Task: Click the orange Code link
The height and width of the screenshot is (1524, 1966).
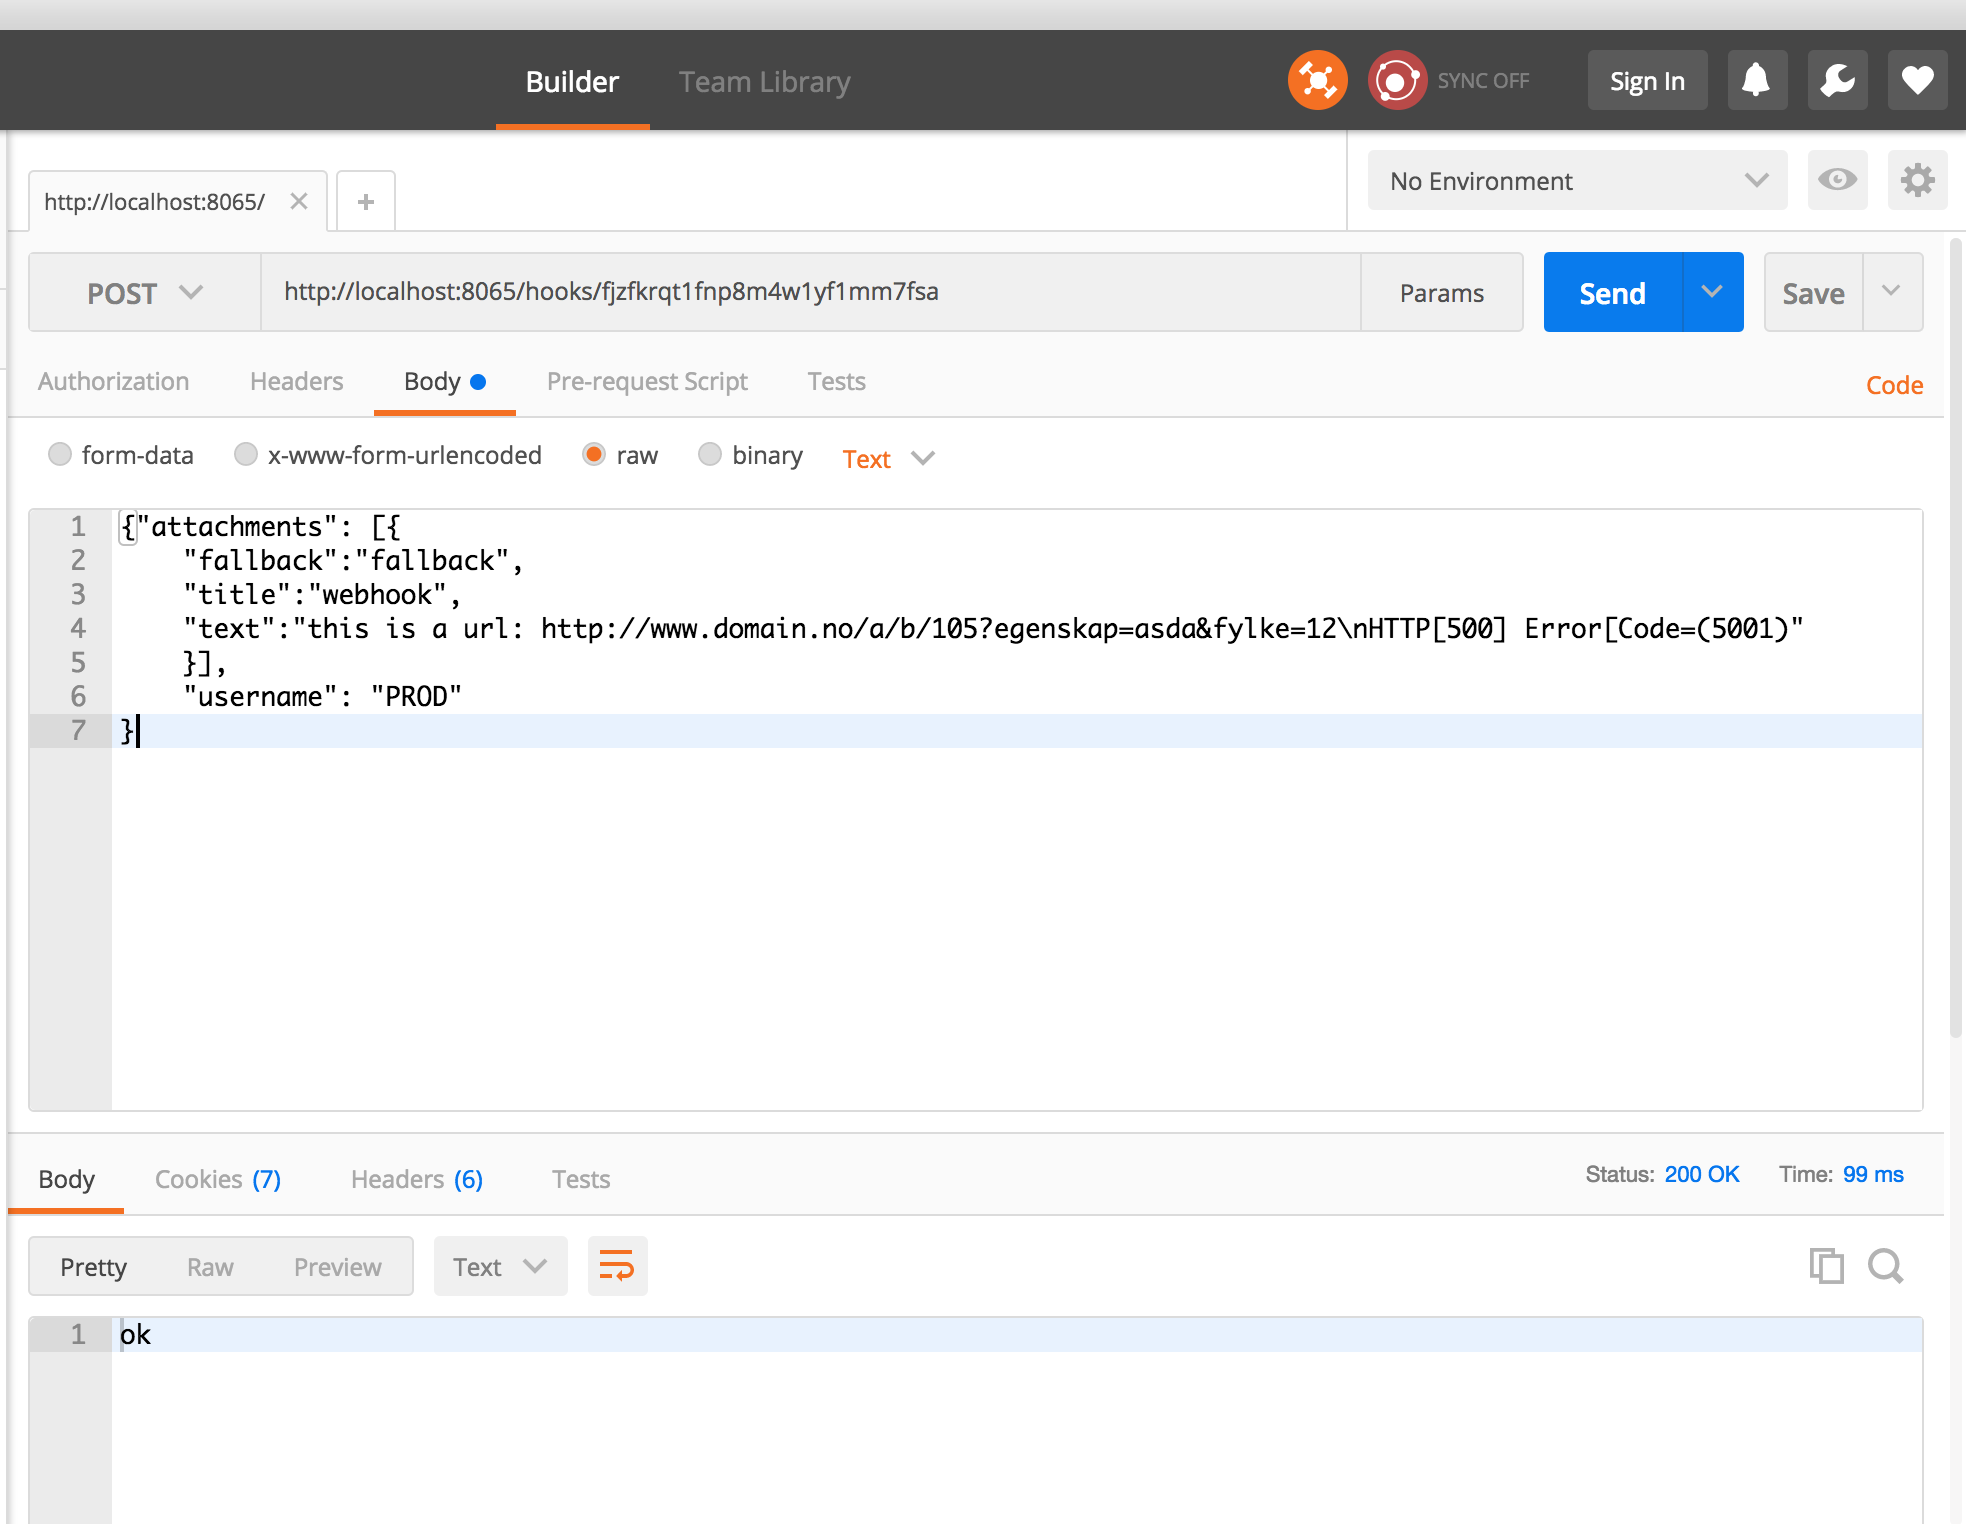Action: coord(1894,385)
